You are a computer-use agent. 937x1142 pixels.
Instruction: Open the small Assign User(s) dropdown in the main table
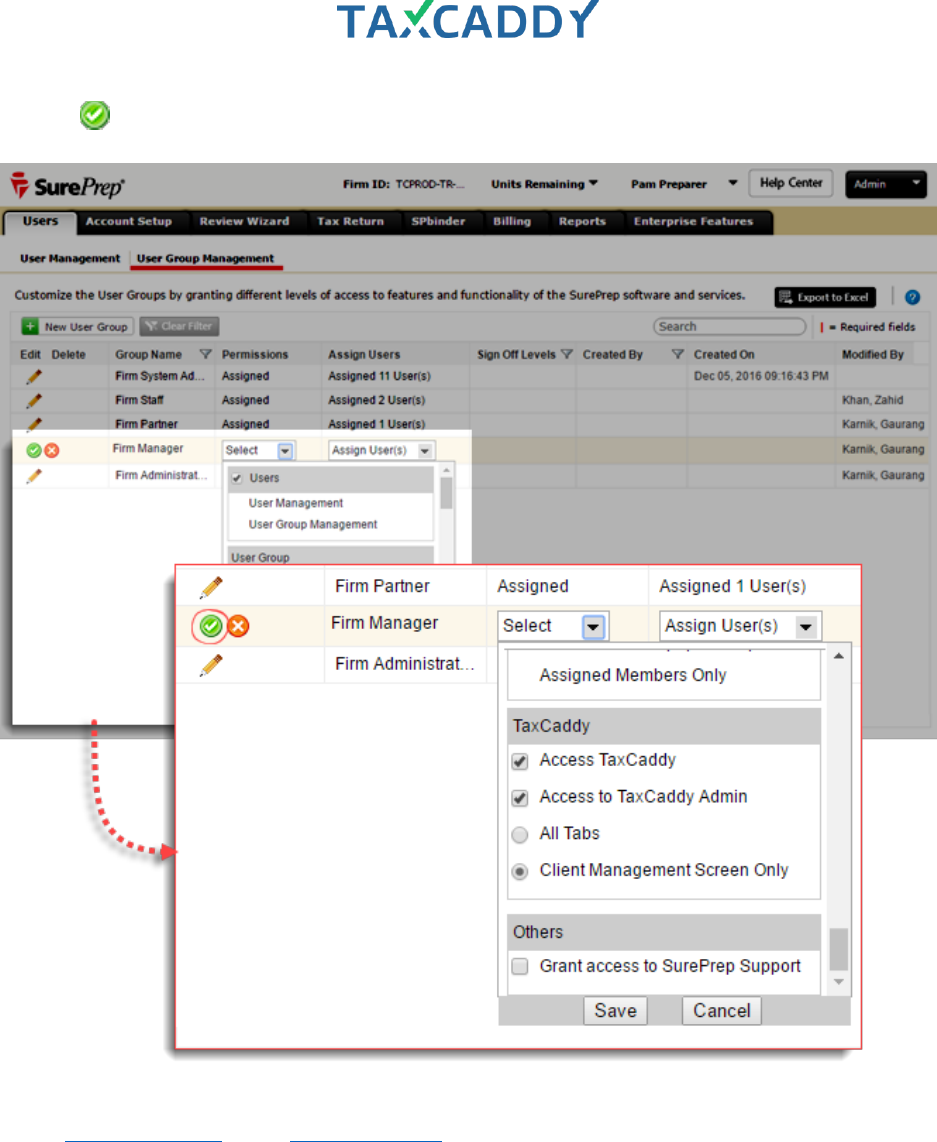point(381,451)
